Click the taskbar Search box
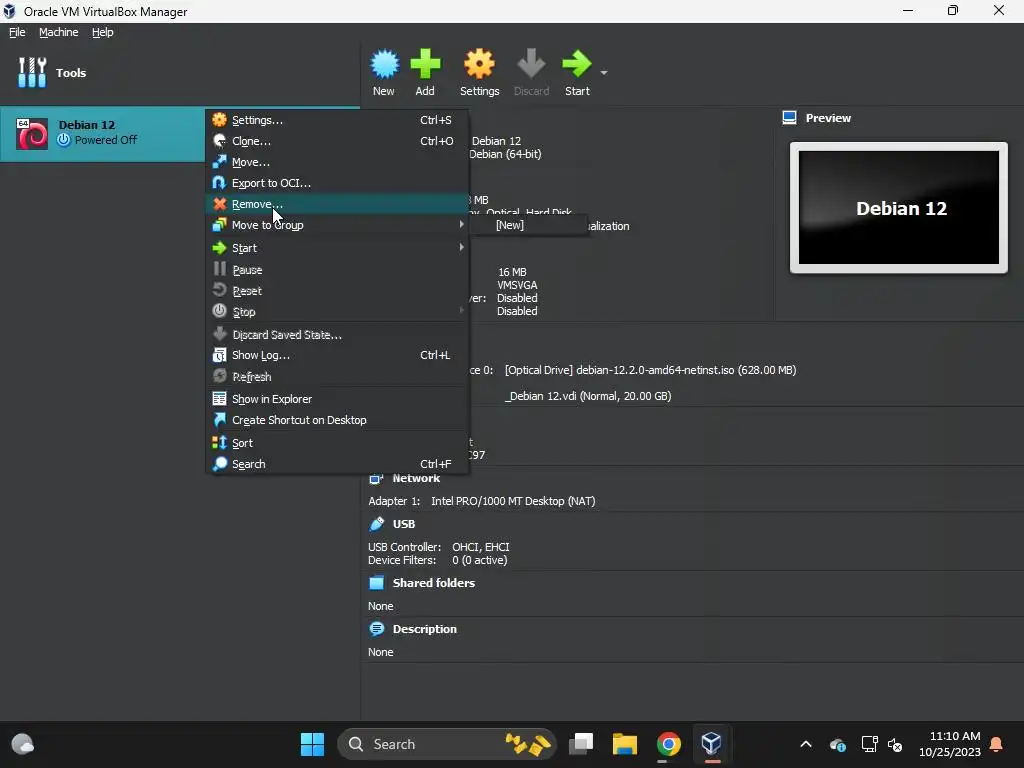The image size is (1024, 768). pos(447,744)
